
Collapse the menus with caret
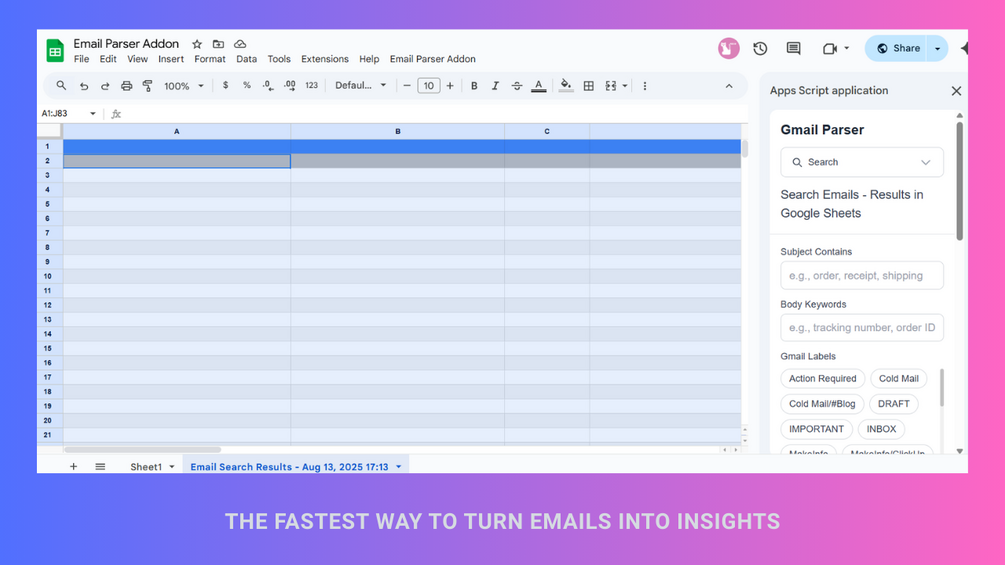click(x=729, y=86)
